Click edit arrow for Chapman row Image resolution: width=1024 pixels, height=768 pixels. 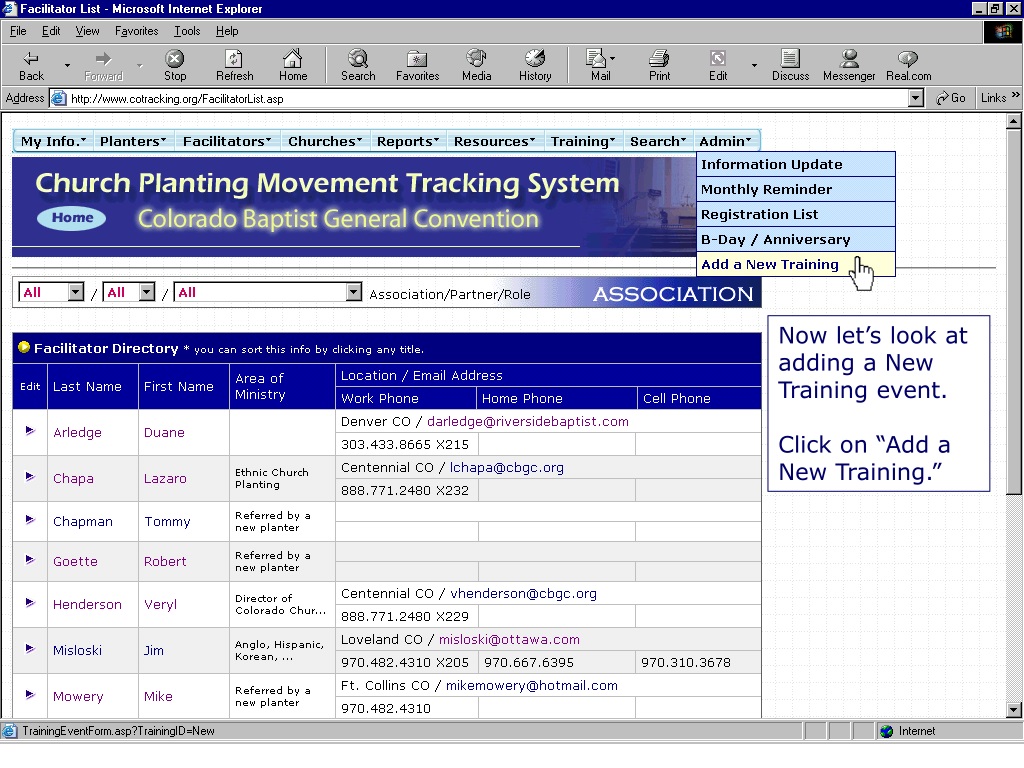click(x=30, y=520)
